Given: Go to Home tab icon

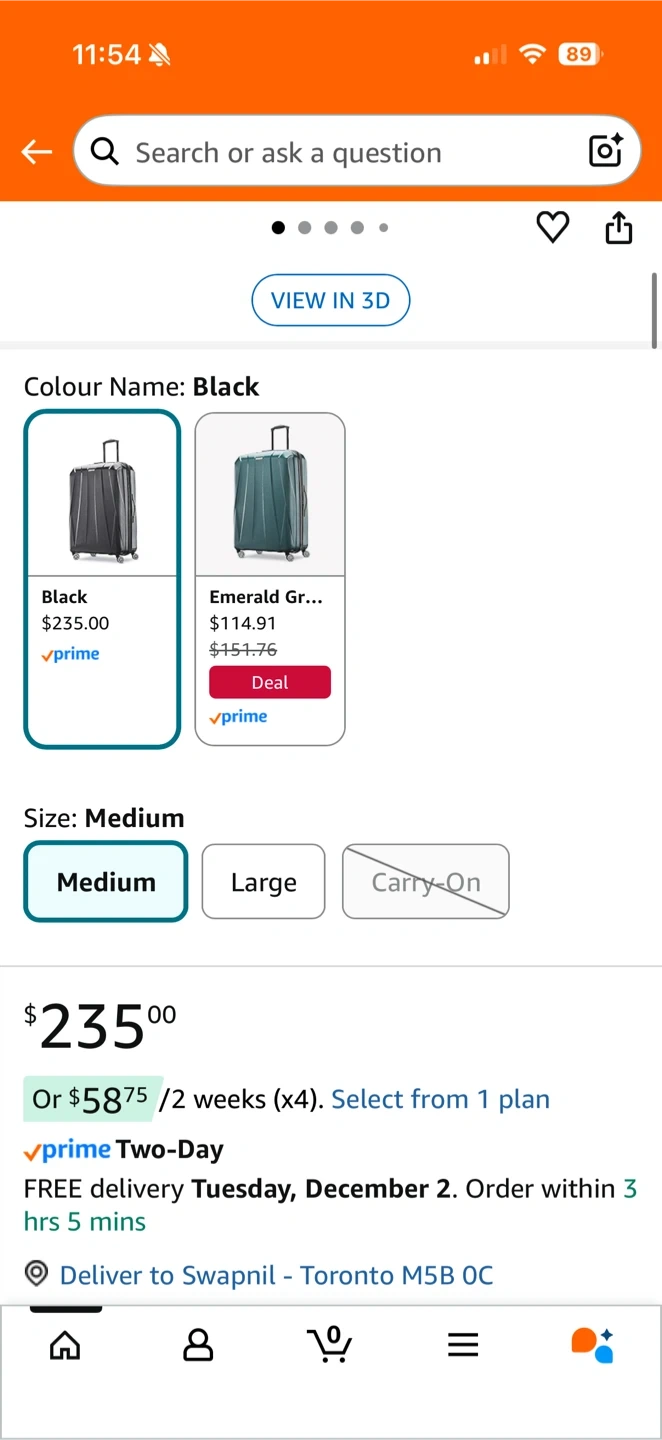Looking at the screenshot, I should coord(65,1345).
